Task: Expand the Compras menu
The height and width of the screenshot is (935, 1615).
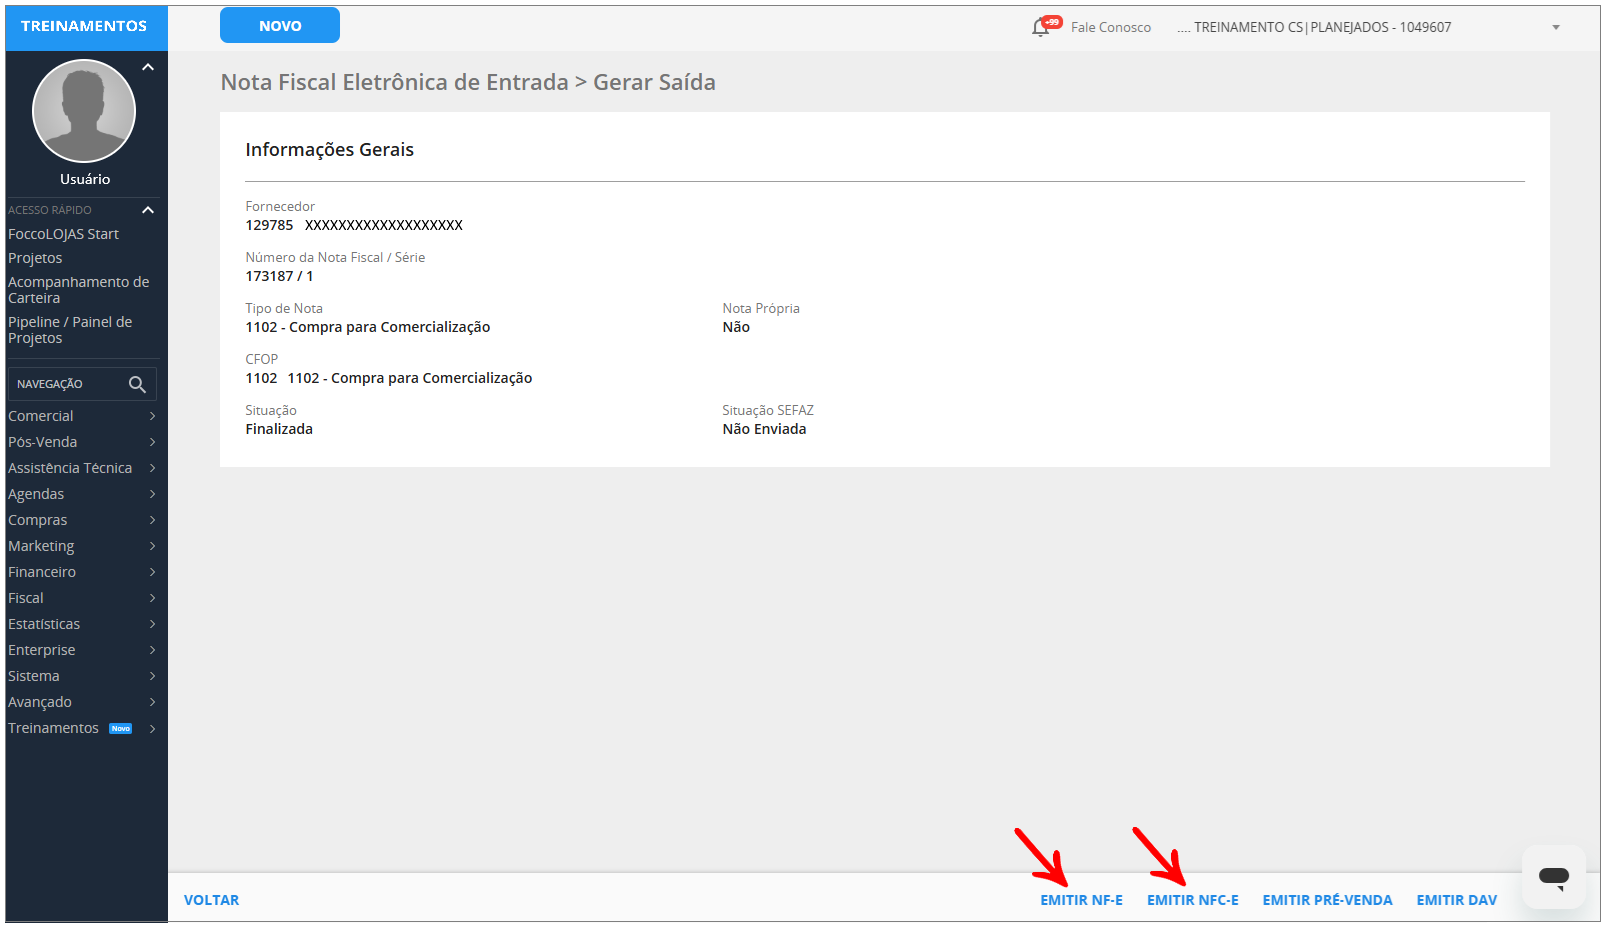Action: [x=37, y=519]
